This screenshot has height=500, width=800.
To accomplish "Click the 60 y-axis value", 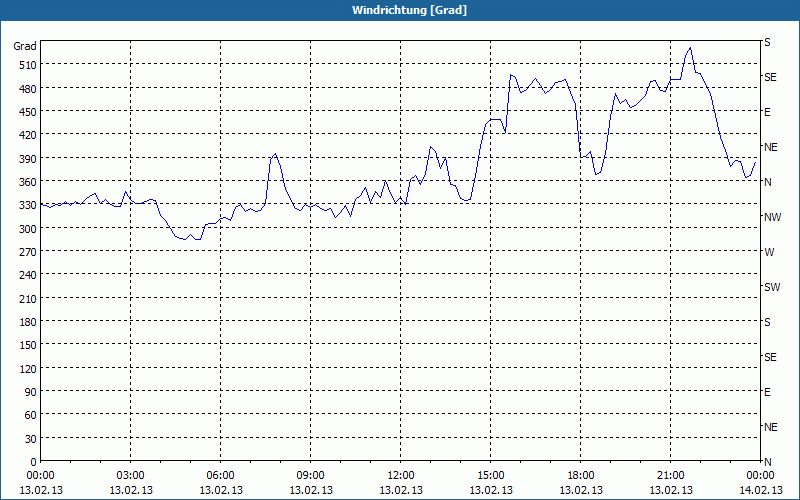I will [31, 415].
